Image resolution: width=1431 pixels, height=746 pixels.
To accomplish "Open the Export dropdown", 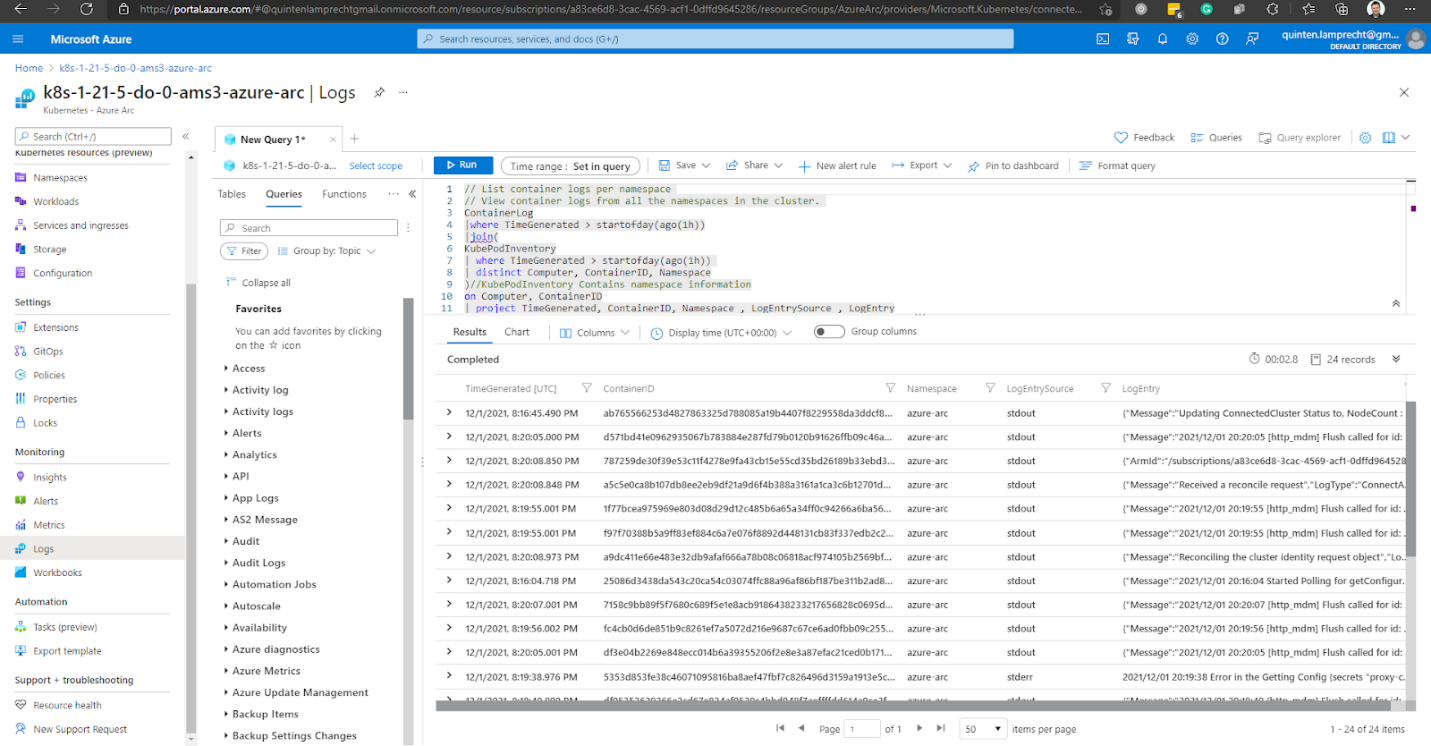I will [922, 166].
